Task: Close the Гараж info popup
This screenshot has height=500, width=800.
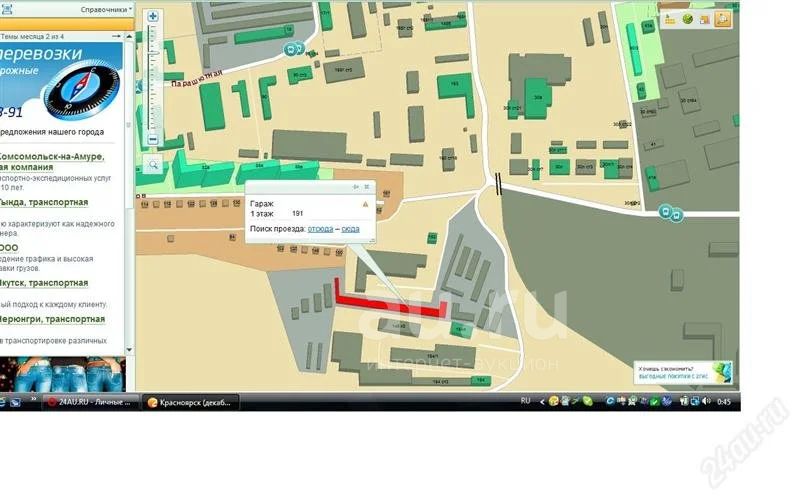Action: (366, 187)
